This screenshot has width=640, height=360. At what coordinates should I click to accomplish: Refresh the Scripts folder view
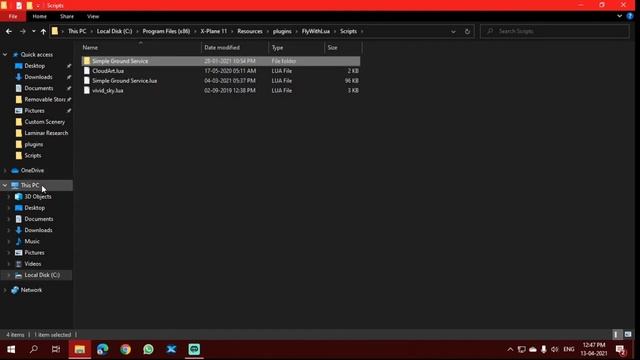pos(467,31)
